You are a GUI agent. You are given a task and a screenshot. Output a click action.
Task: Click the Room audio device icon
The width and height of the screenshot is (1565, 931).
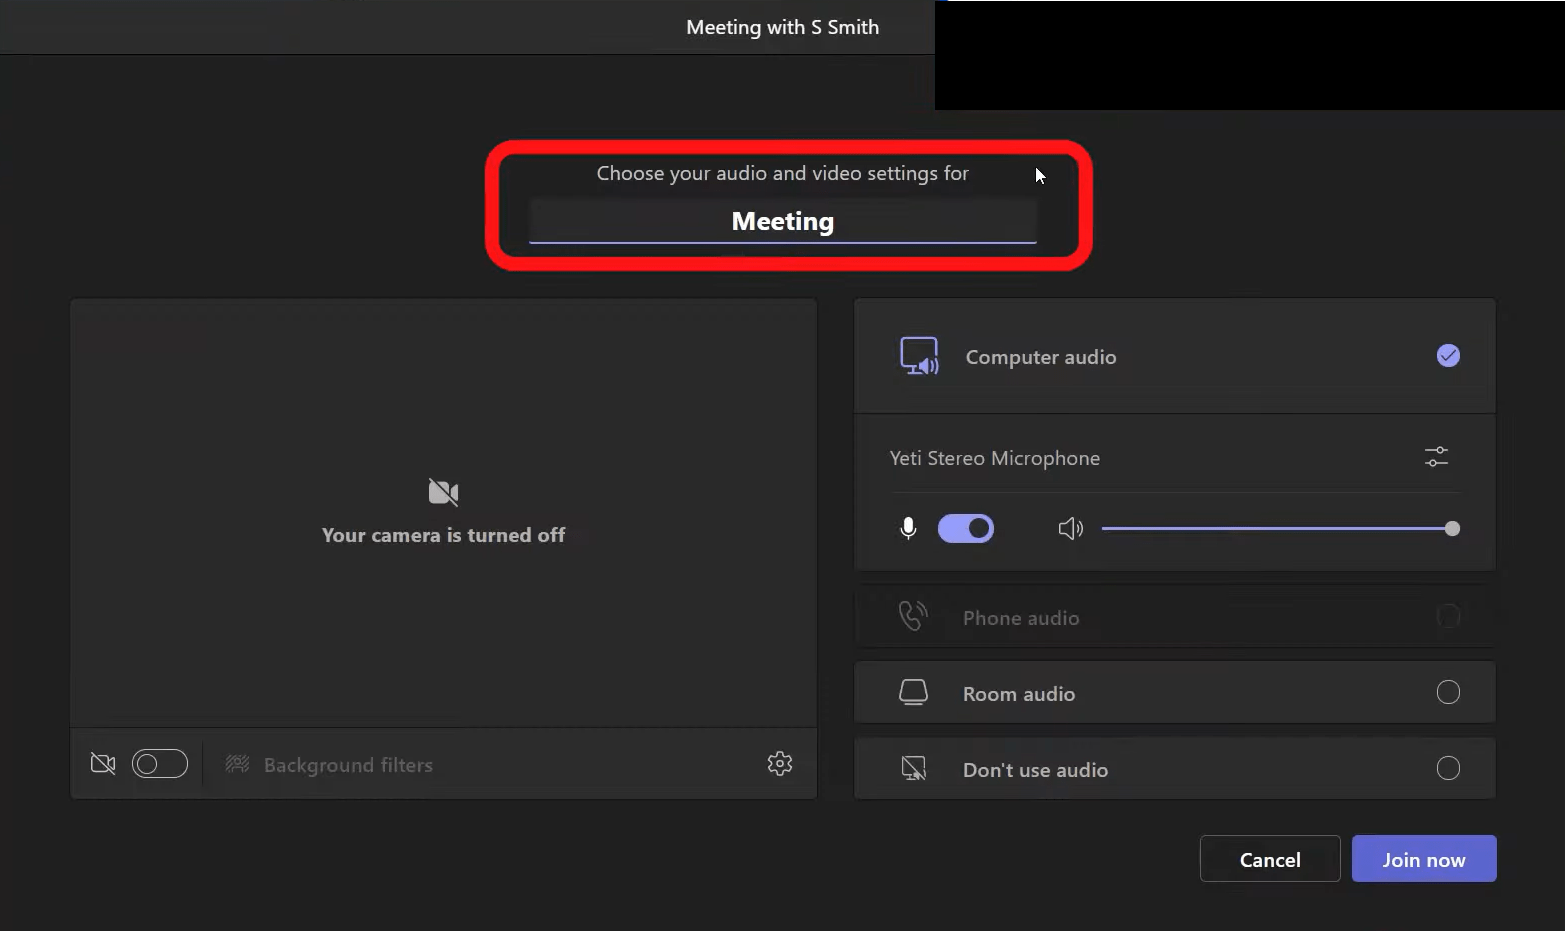tap(913, 692)
